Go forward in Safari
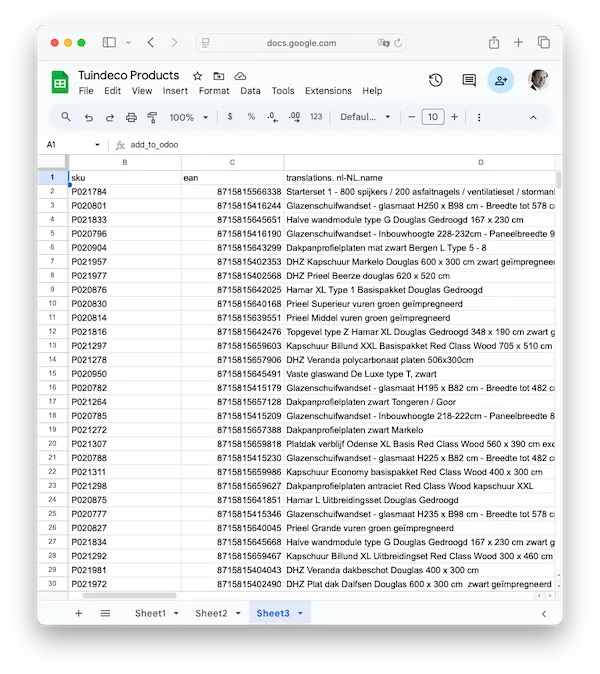 [174, 42]
